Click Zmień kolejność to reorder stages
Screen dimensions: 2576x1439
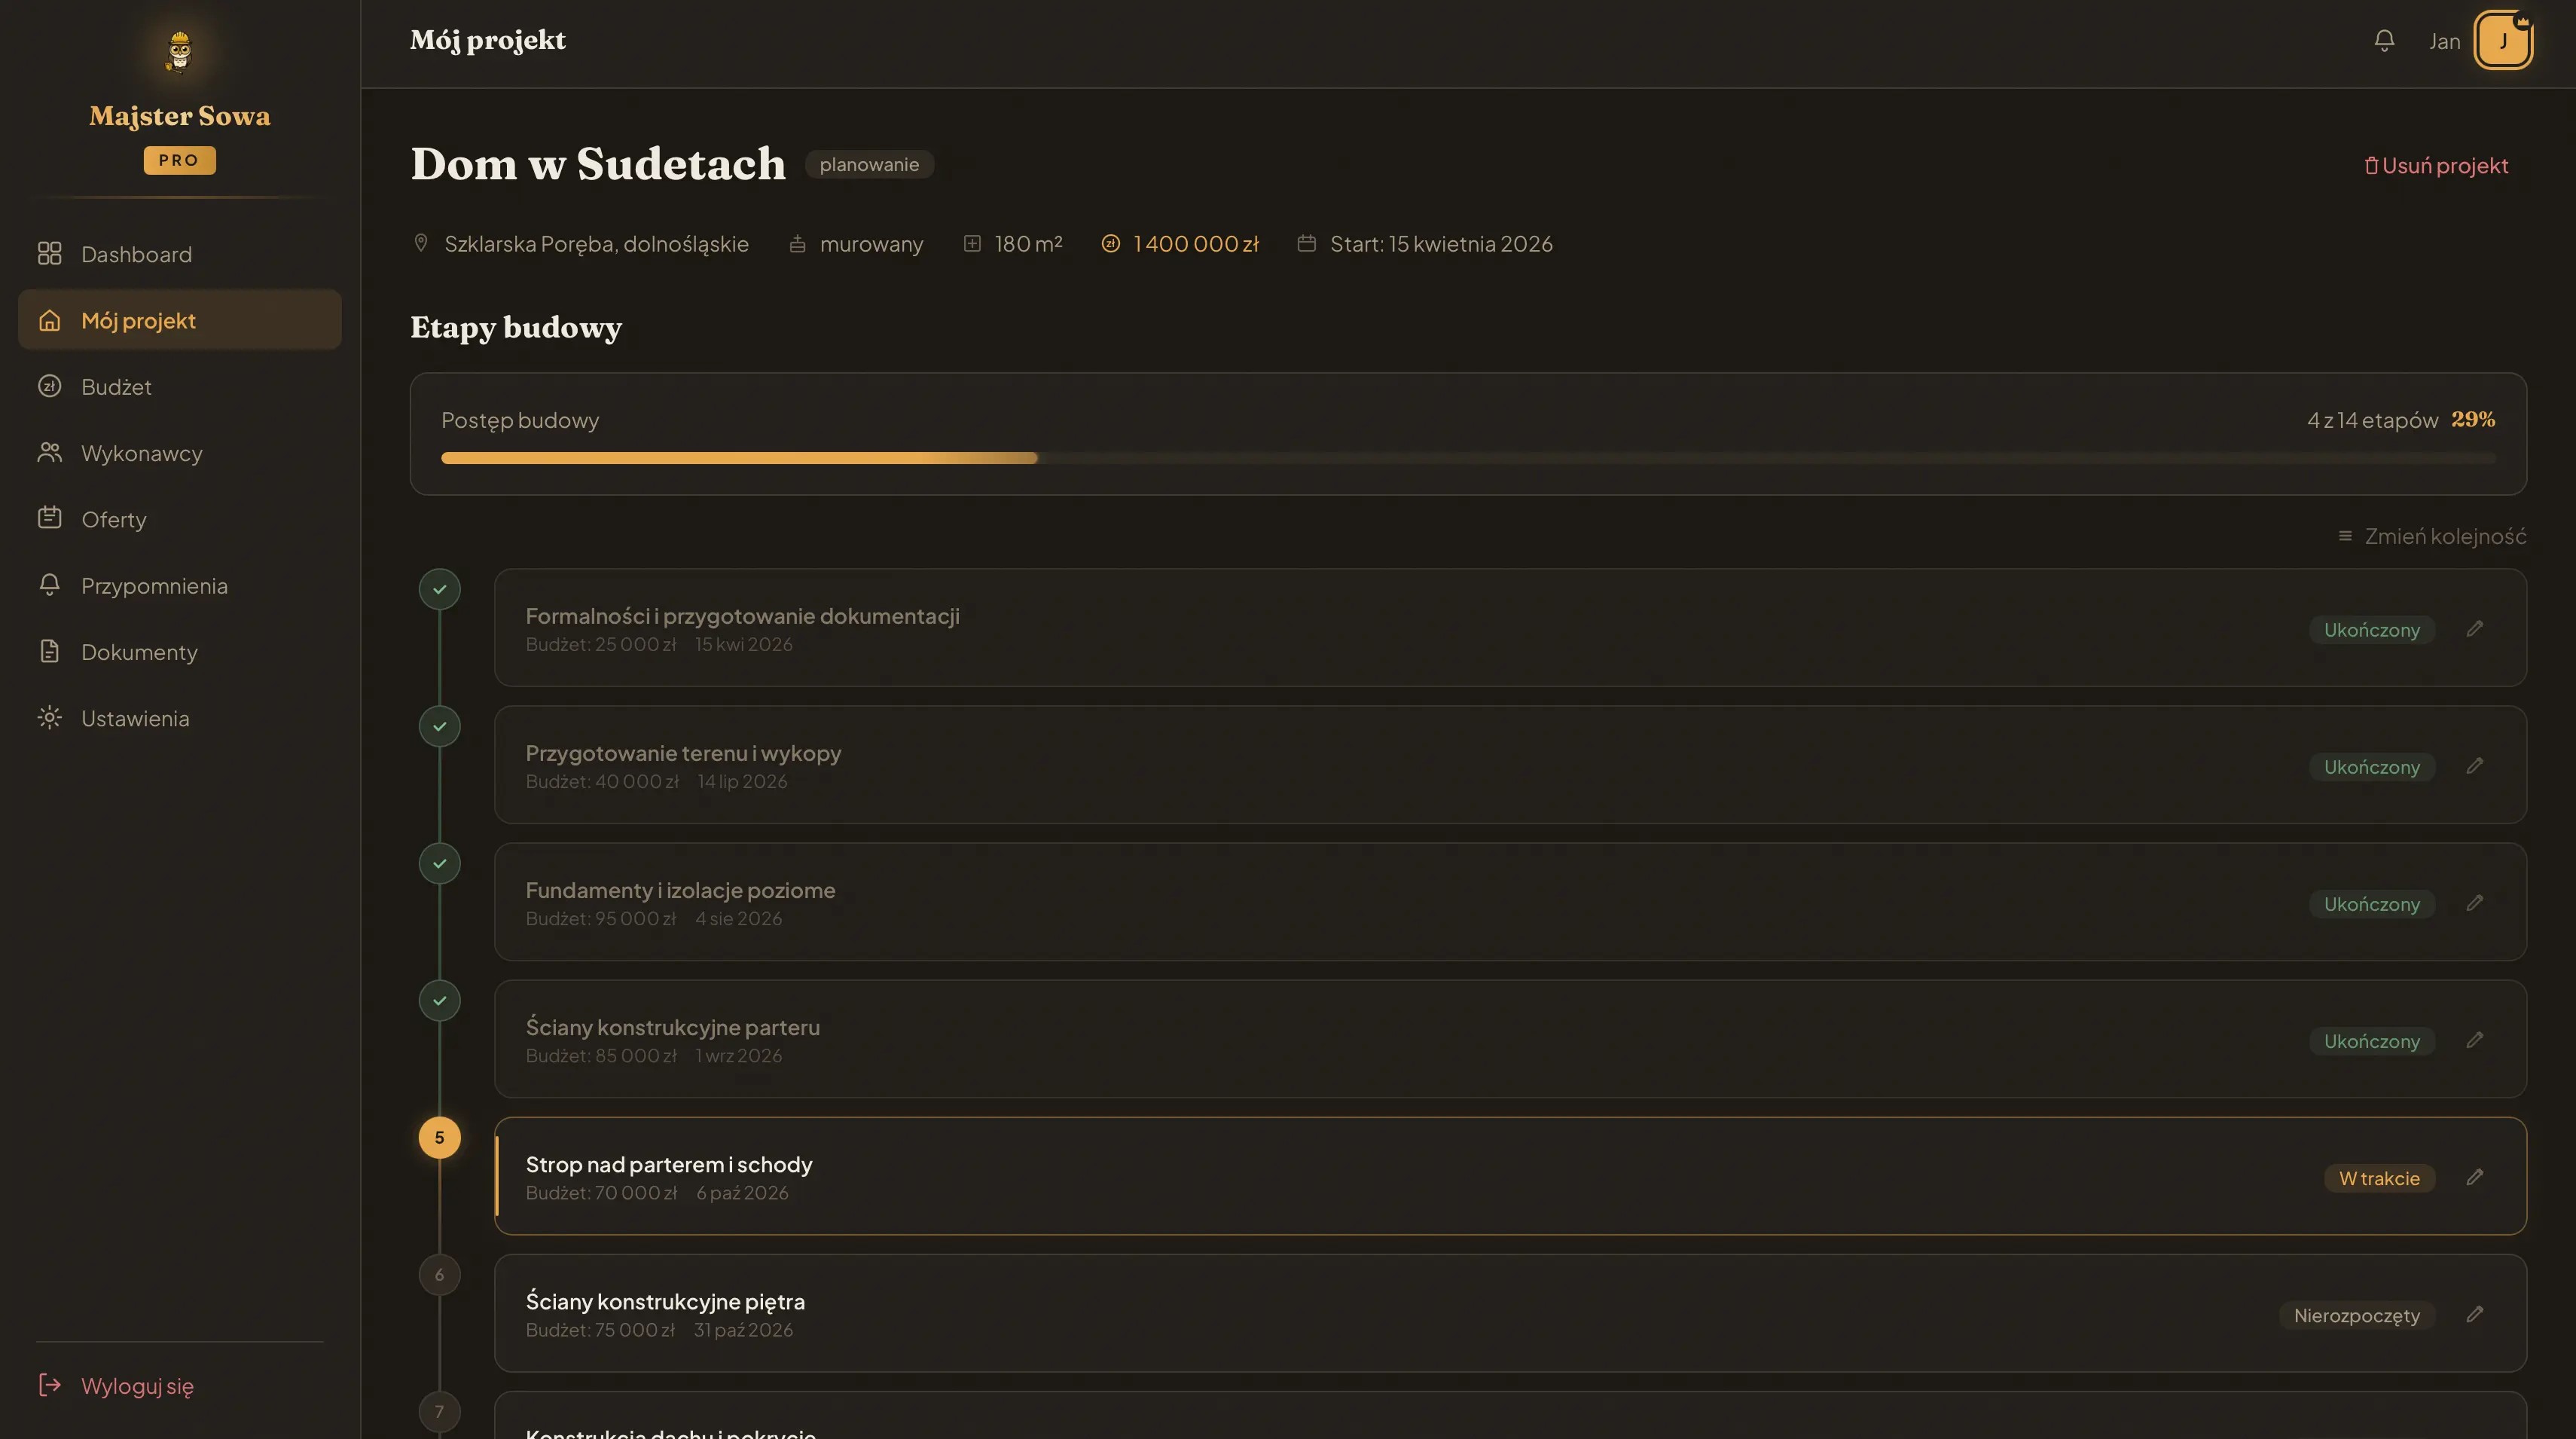pos(2432,536)
